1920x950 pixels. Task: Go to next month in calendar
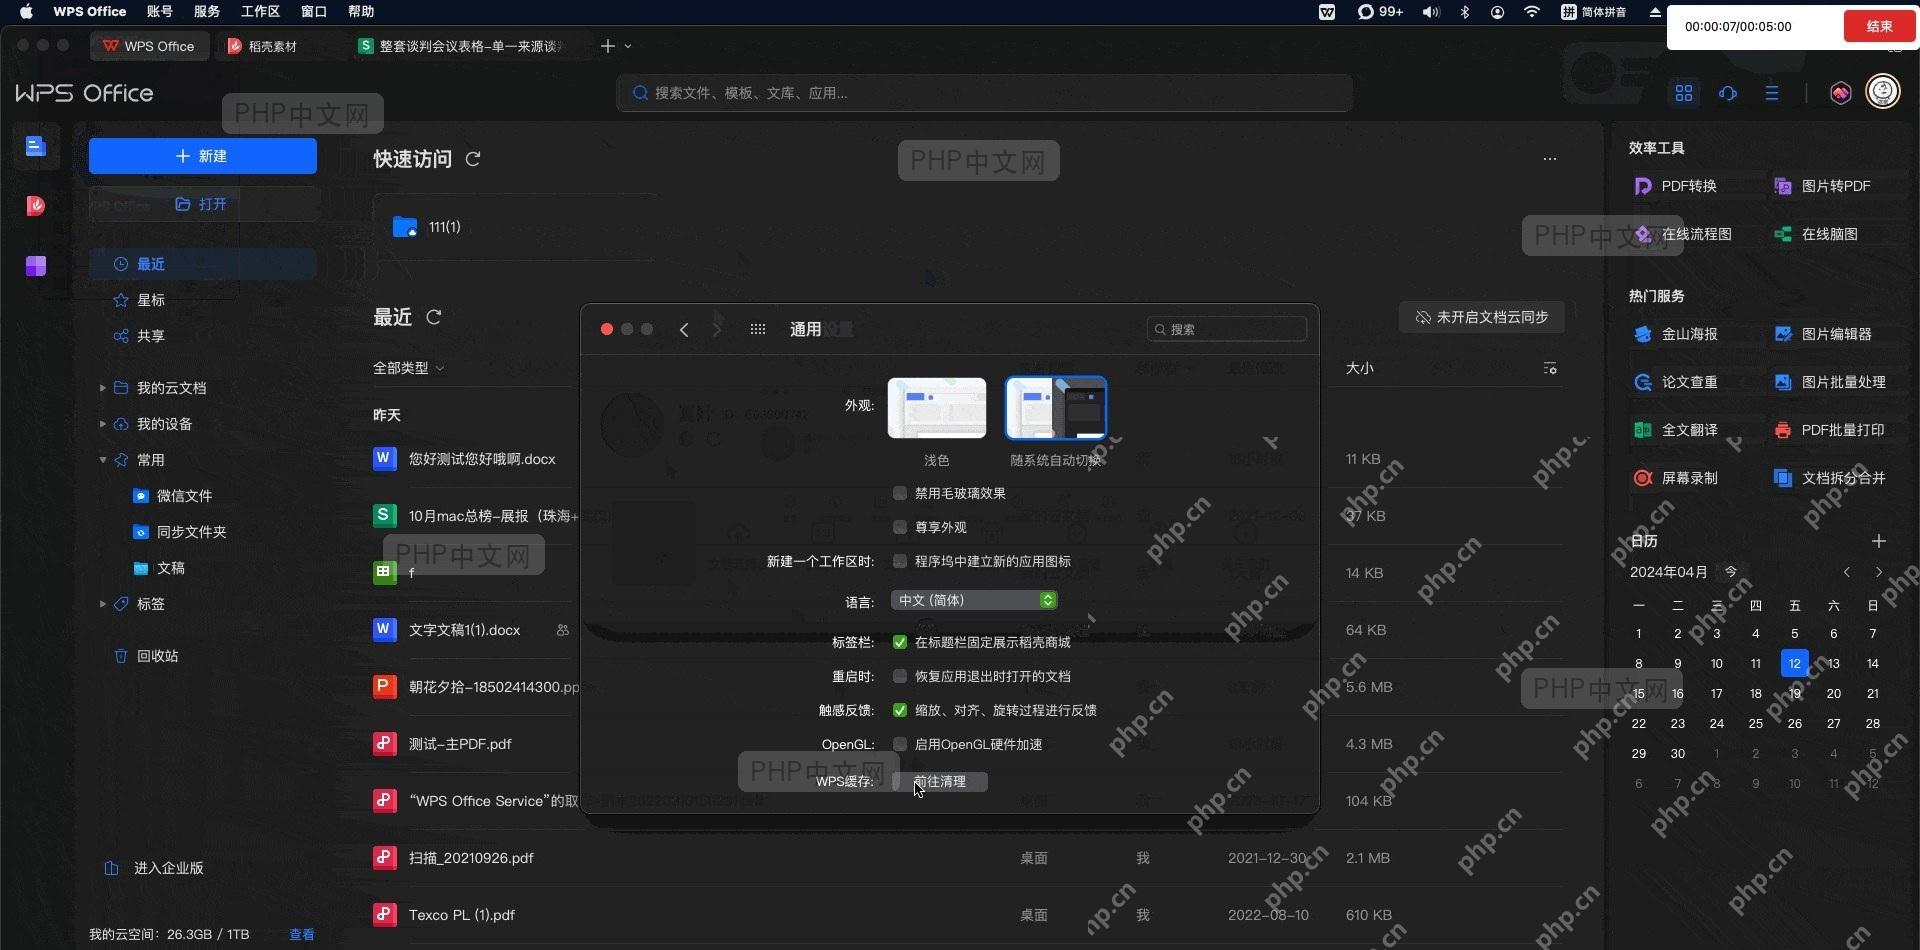1879,572
